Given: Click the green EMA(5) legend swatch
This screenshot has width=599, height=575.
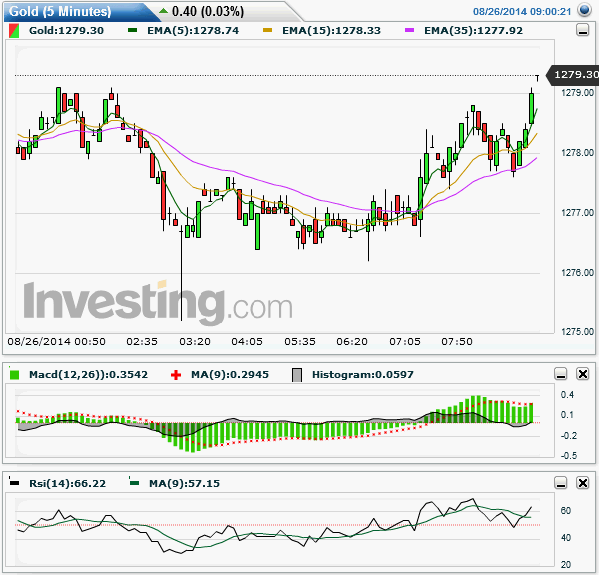Looking at the screenshot, I should click(x=133, y=30).
